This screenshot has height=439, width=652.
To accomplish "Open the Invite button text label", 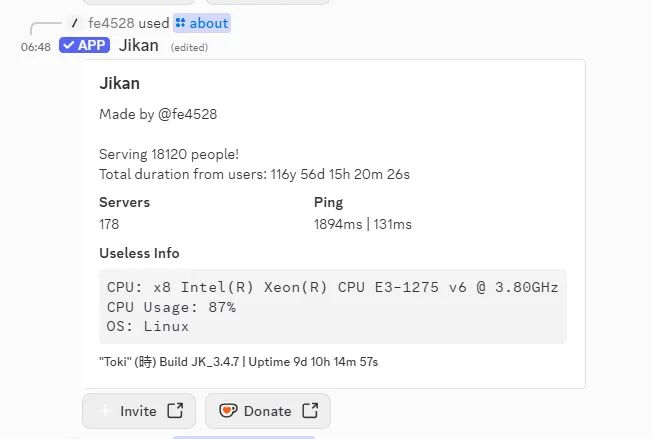I will [138, 411].
